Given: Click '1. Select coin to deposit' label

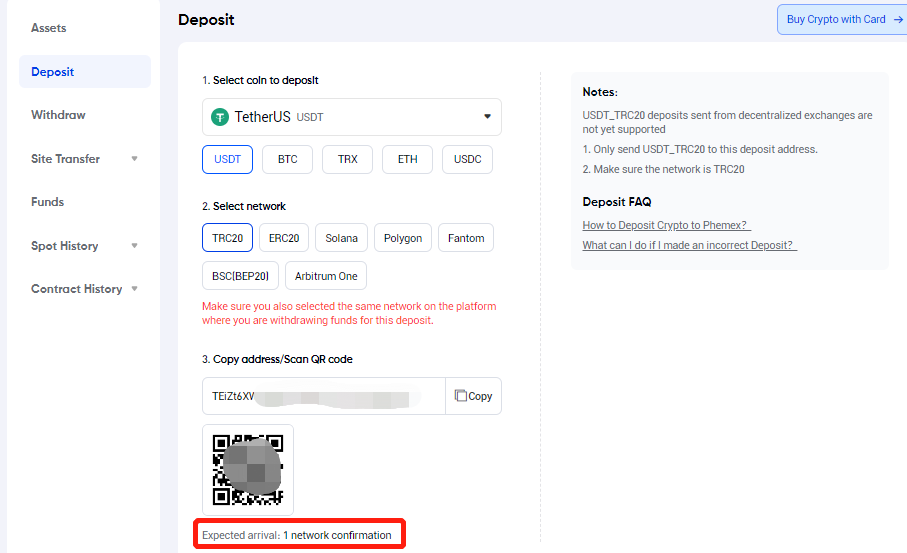Looking at the screenshot, I should [260, 80].
